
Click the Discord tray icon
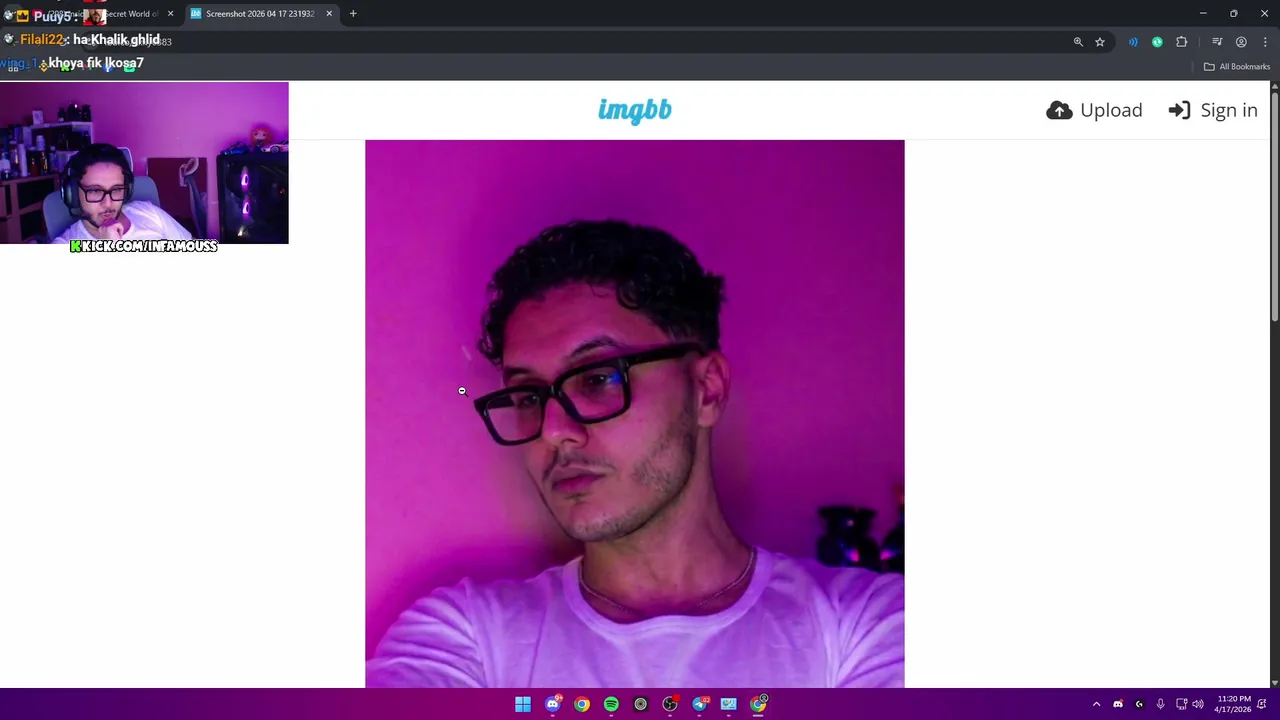point(1118,704)
